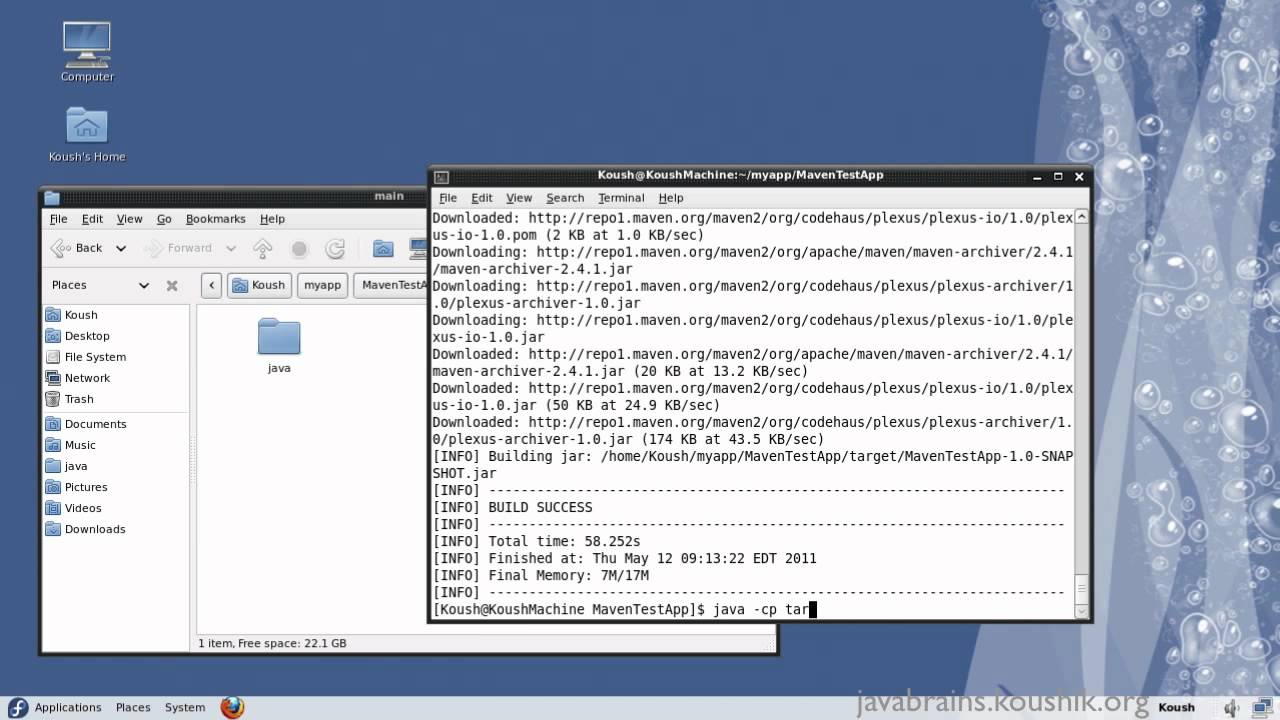Click the Stop loading icon

[x=299, y=248]
